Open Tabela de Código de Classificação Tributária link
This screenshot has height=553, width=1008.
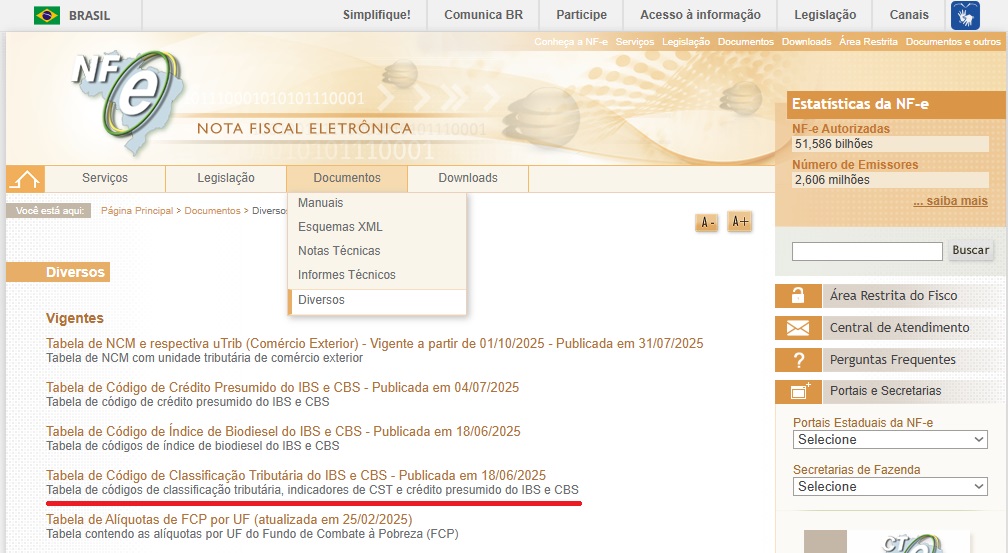coord(296,476)
